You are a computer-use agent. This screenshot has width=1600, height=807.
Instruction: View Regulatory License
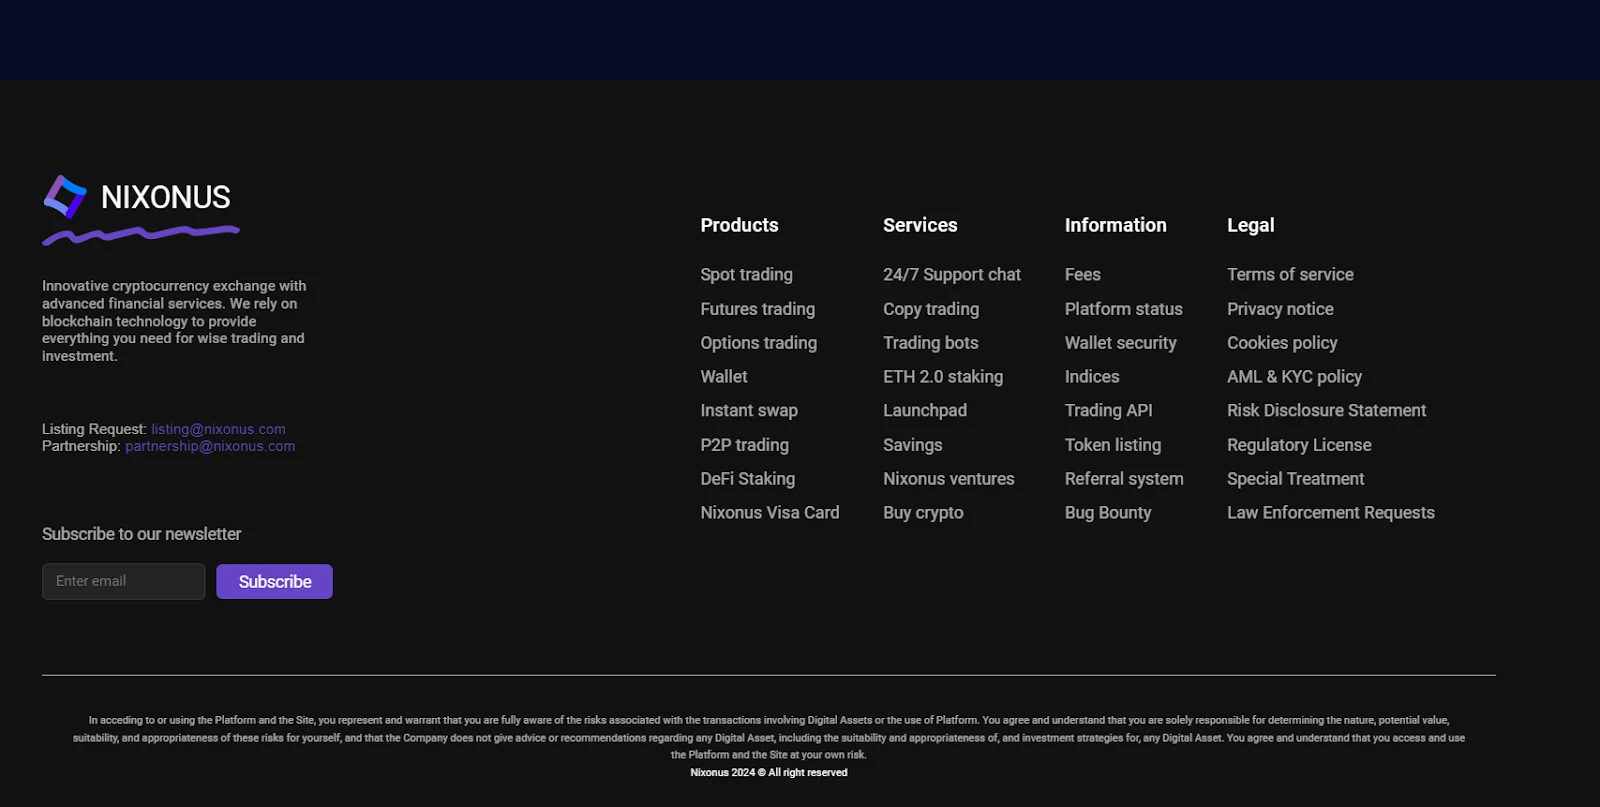(x=1299, y=445)
